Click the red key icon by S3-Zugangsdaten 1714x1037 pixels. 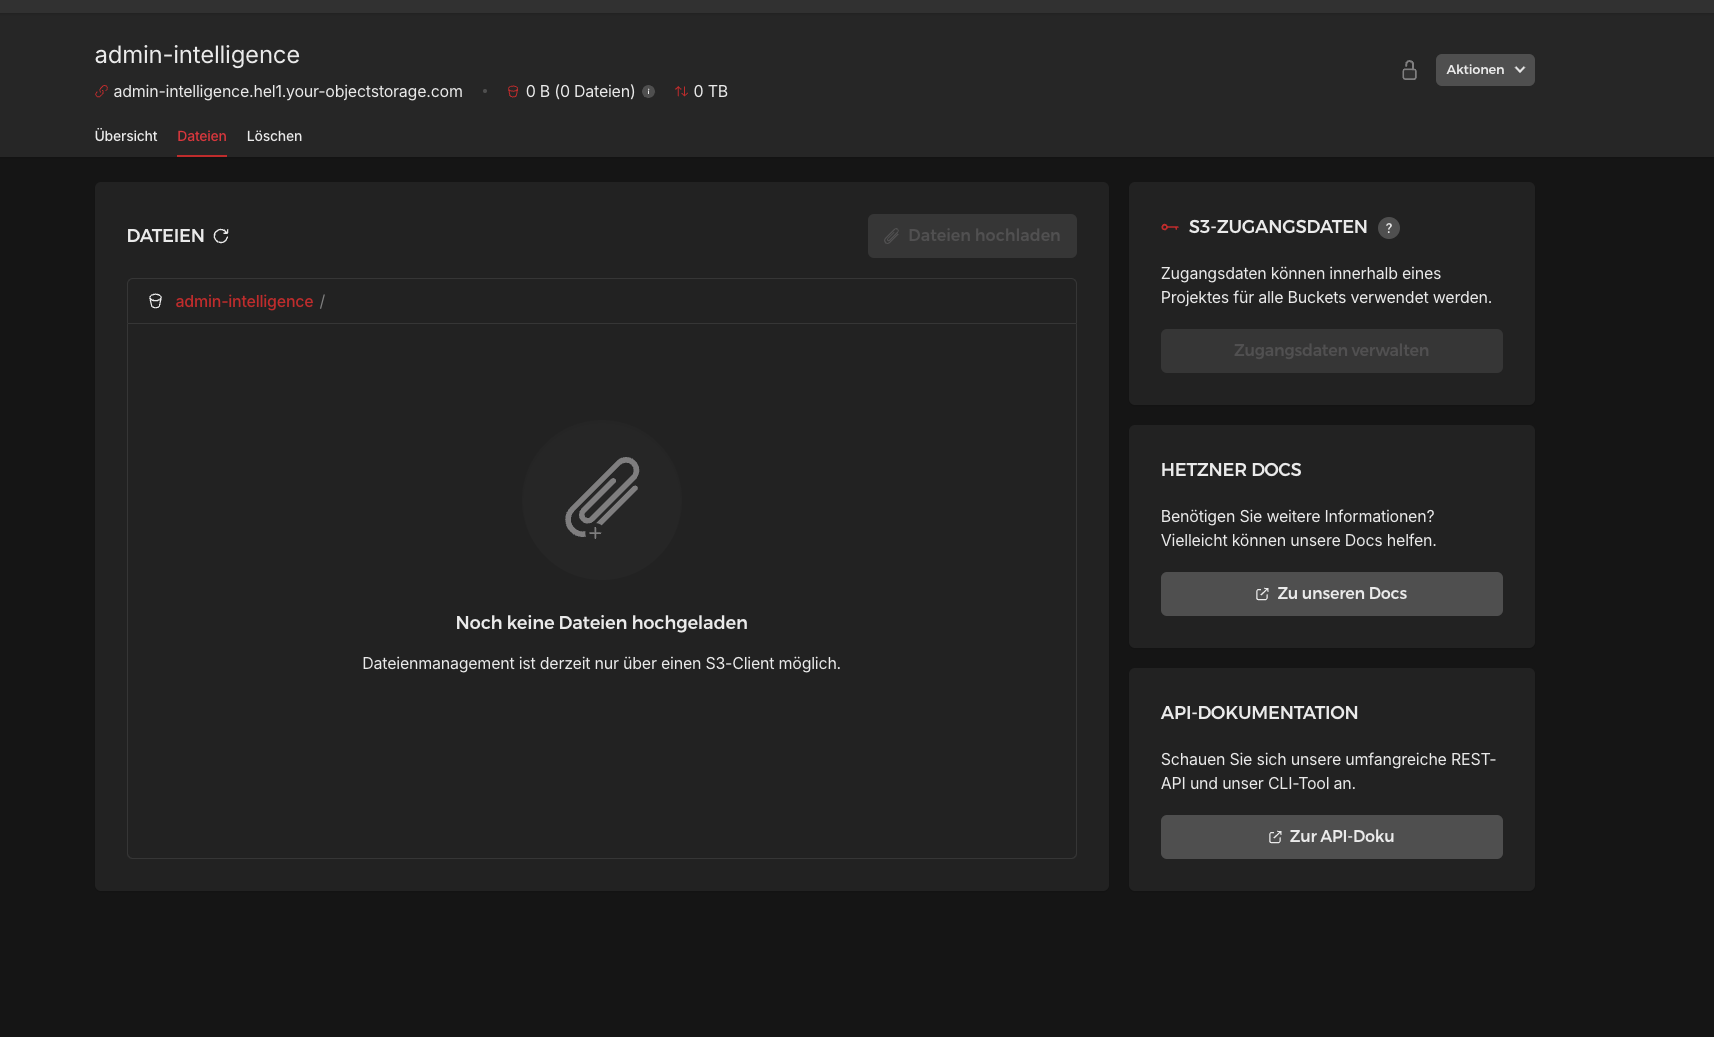pyautogui.click(x=1169, y=228)
